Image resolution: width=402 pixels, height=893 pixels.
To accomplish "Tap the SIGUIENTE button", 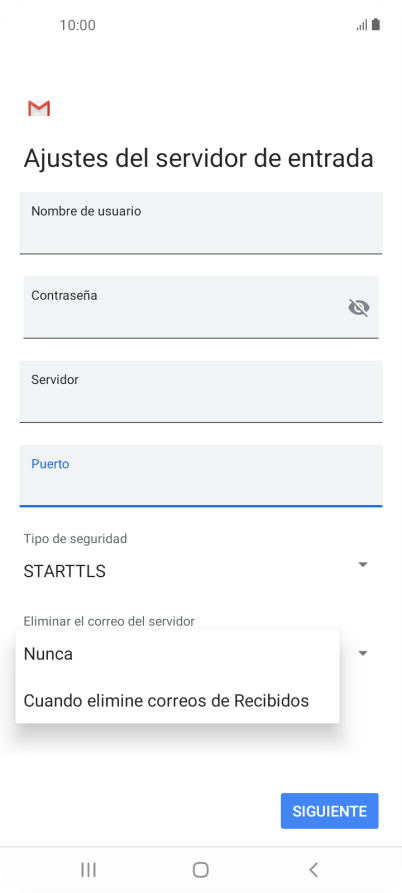I will [330, 811].
